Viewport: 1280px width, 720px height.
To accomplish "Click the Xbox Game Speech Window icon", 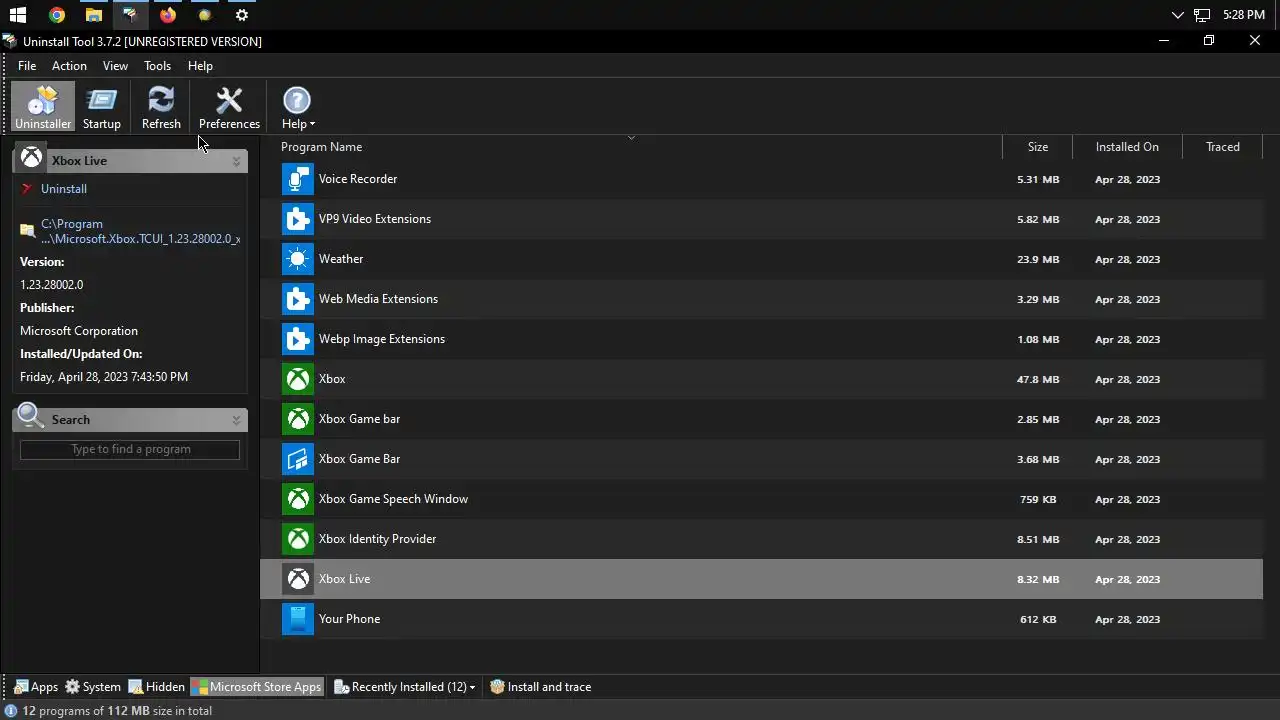I will point(298,499).
